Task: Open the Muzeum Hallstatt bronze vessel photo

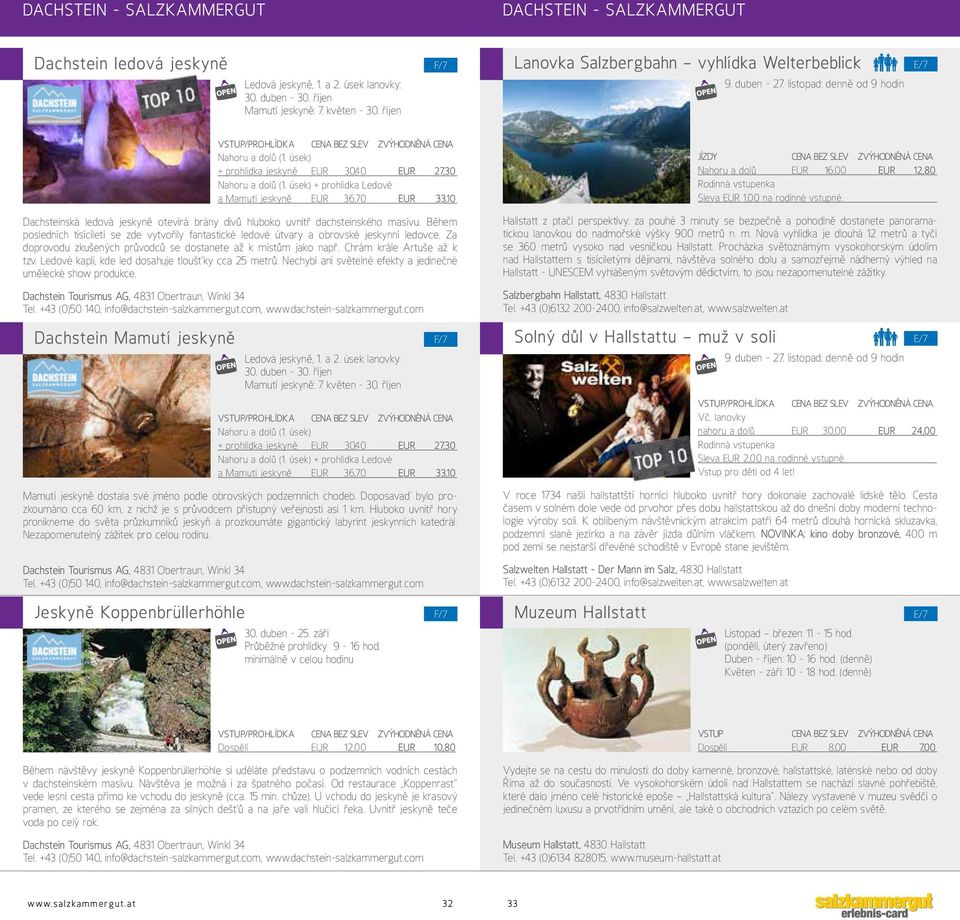Action: 596,690
